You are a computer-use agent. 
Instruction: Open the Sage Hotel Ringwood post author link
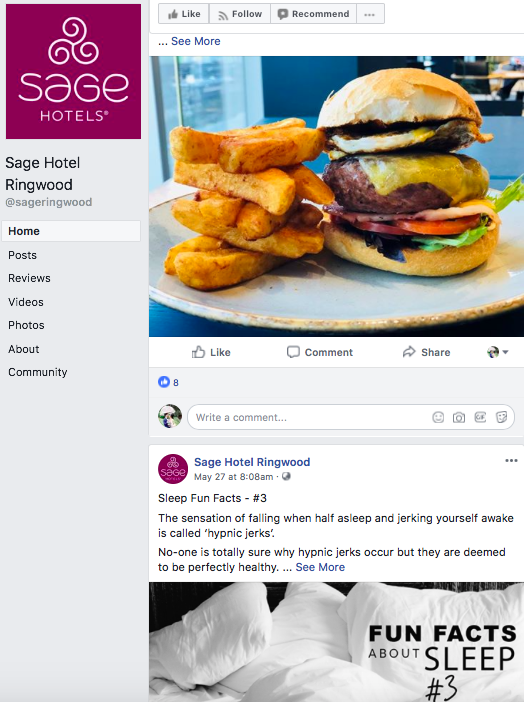252,462
